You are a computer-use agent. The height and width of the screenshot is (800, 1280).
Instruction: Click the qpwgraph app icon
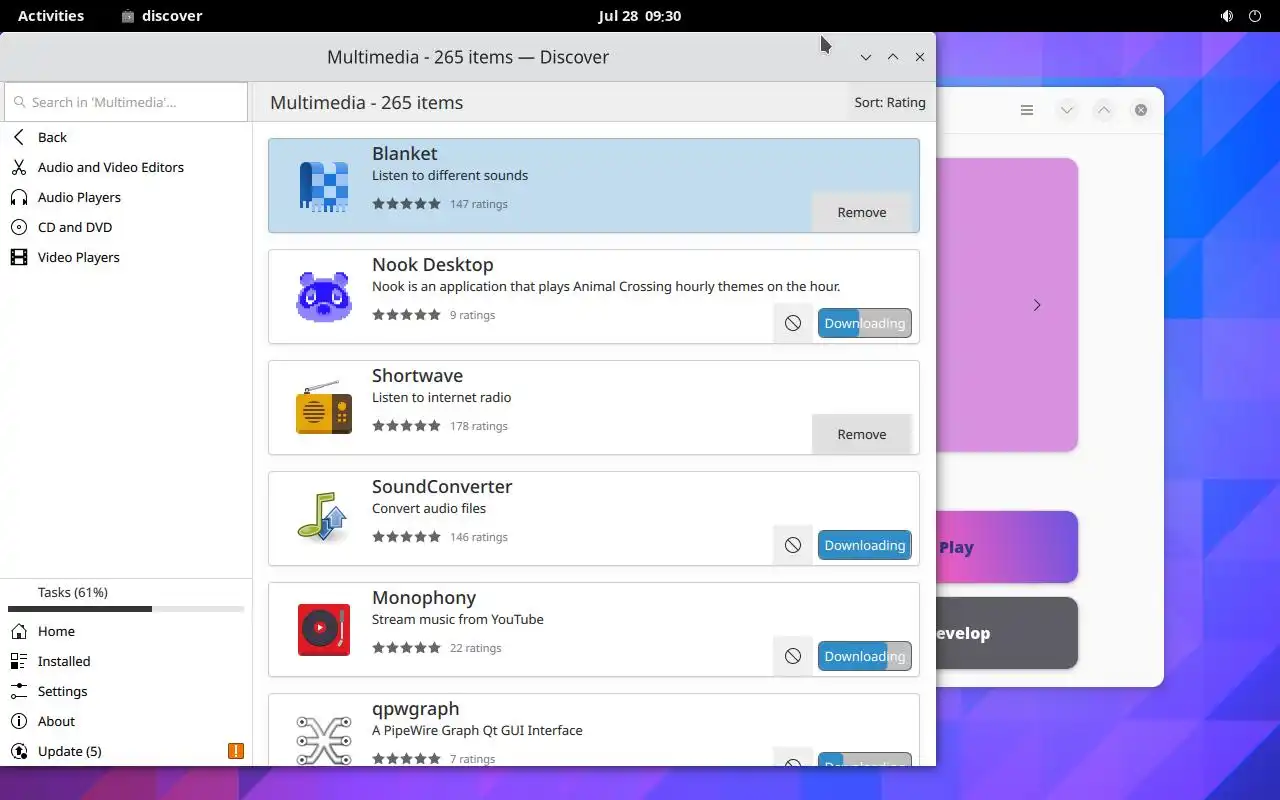[x=324, y=739]
